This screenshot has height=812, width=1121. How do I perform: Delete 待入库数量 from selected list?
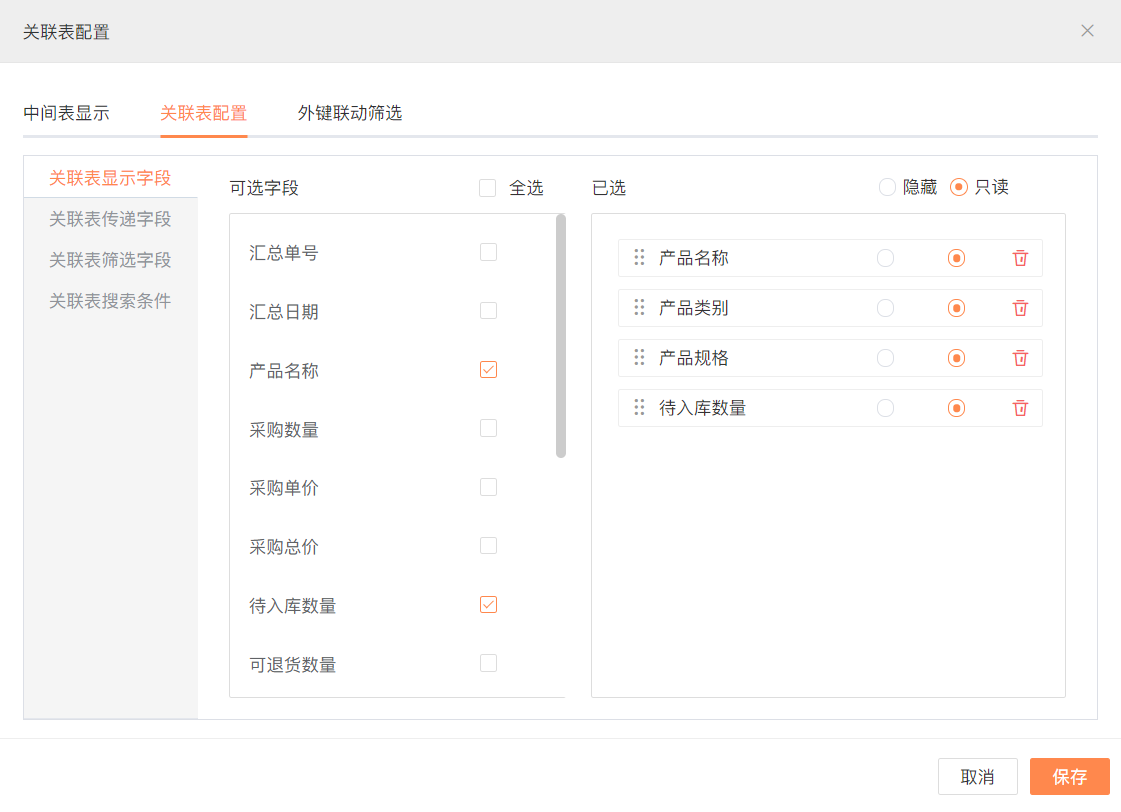click(1020, 408)
